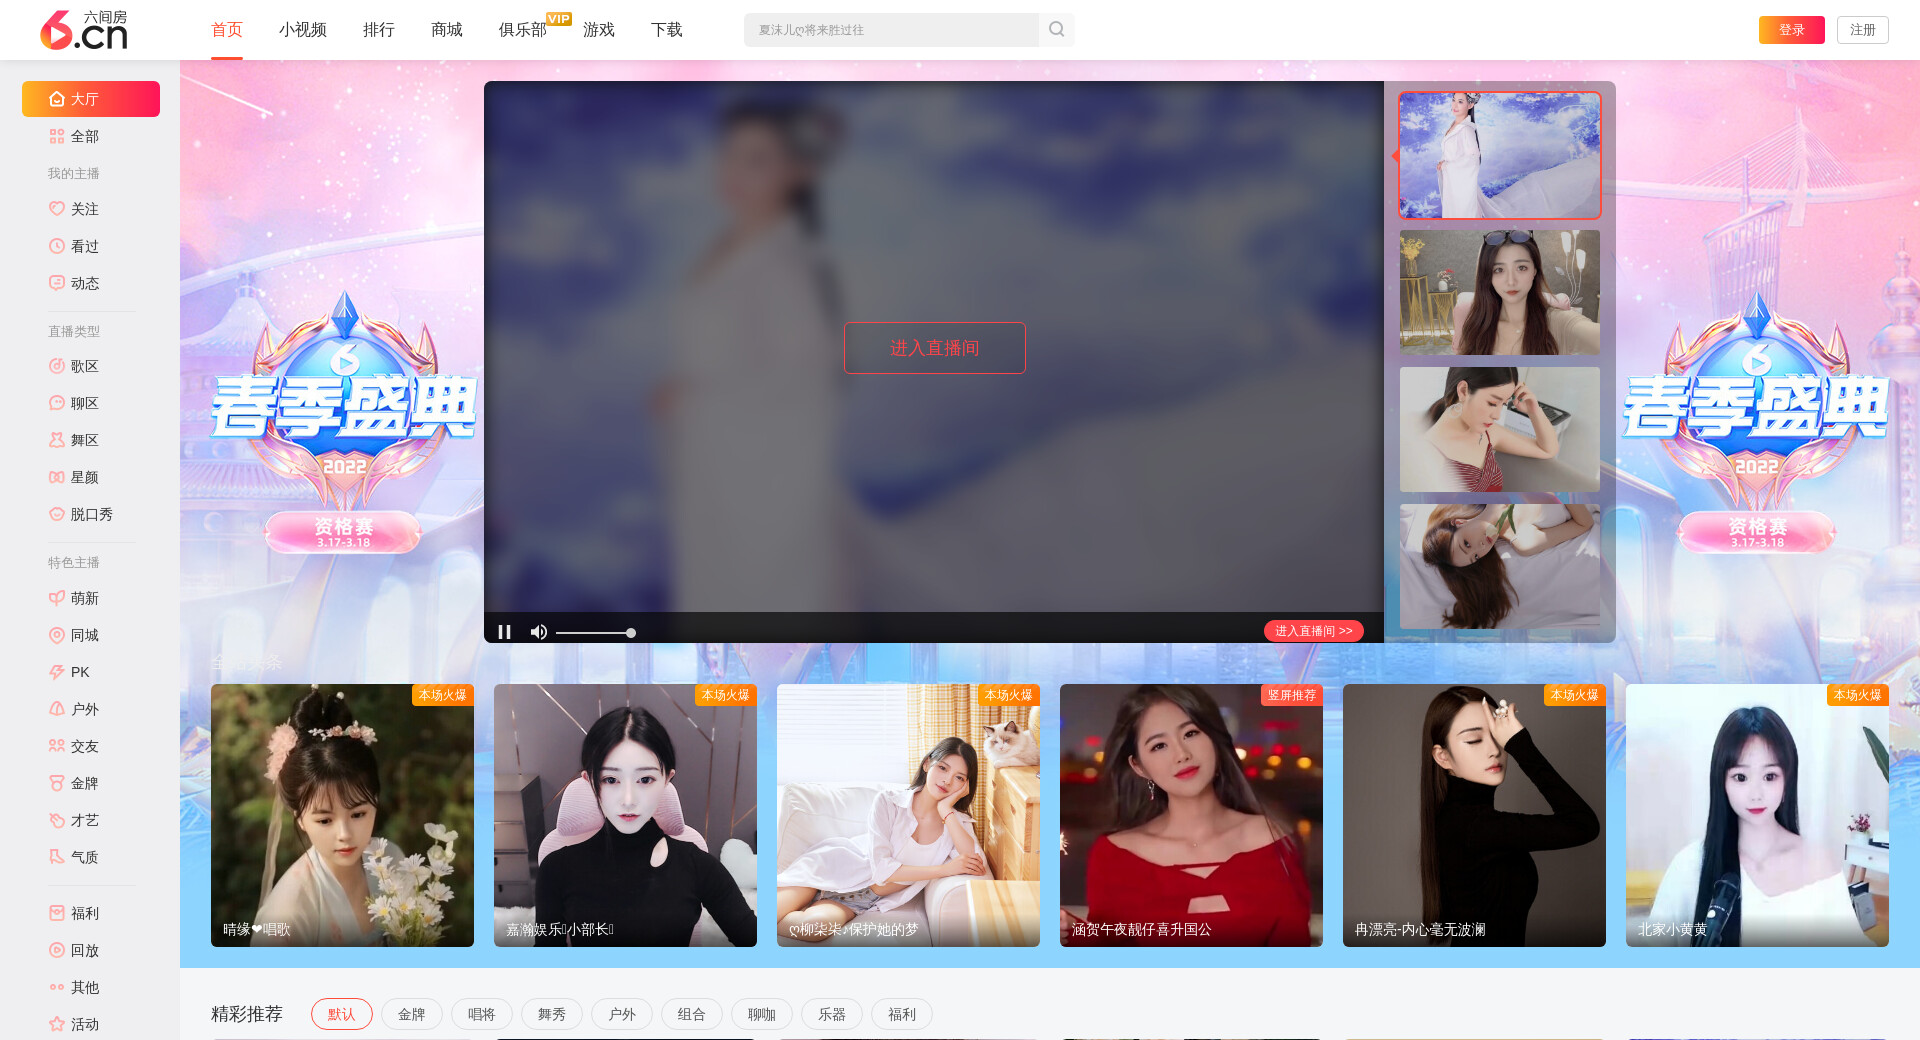1920x1040 pixels.
Task: Select the 户外 filter pill
Action: [x=622, y=1014]
